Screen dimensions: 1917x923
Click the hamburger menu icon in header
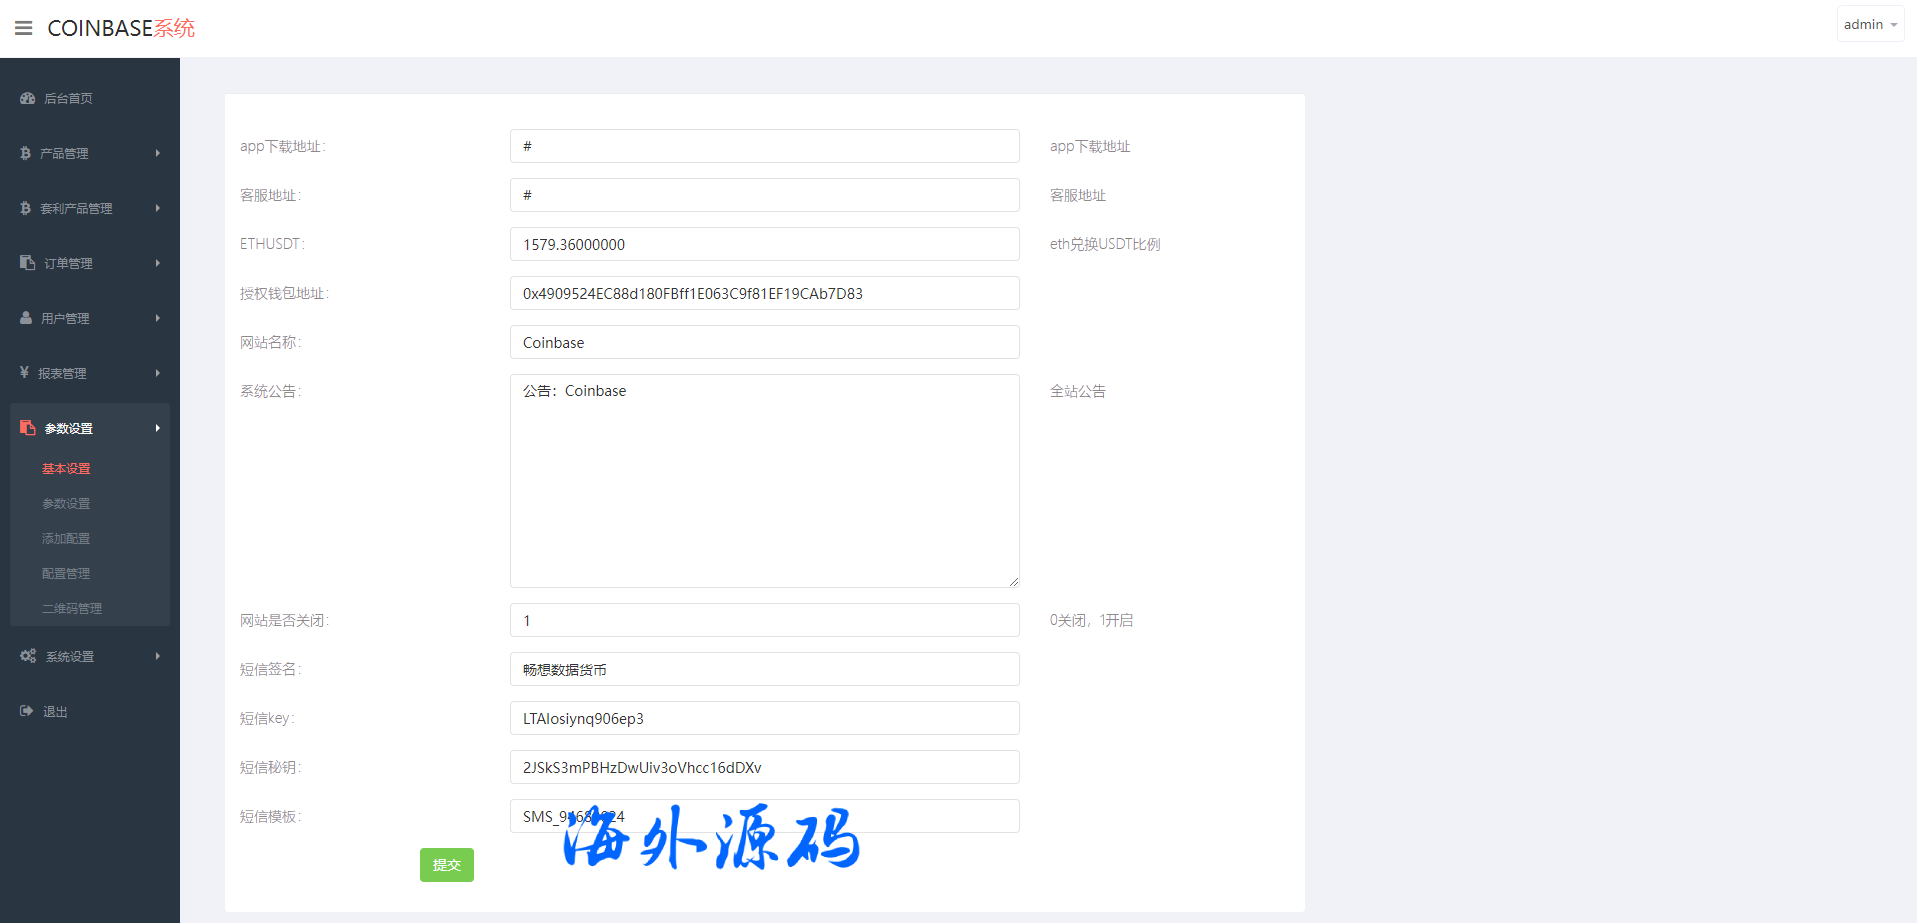(x=24, y=28)
